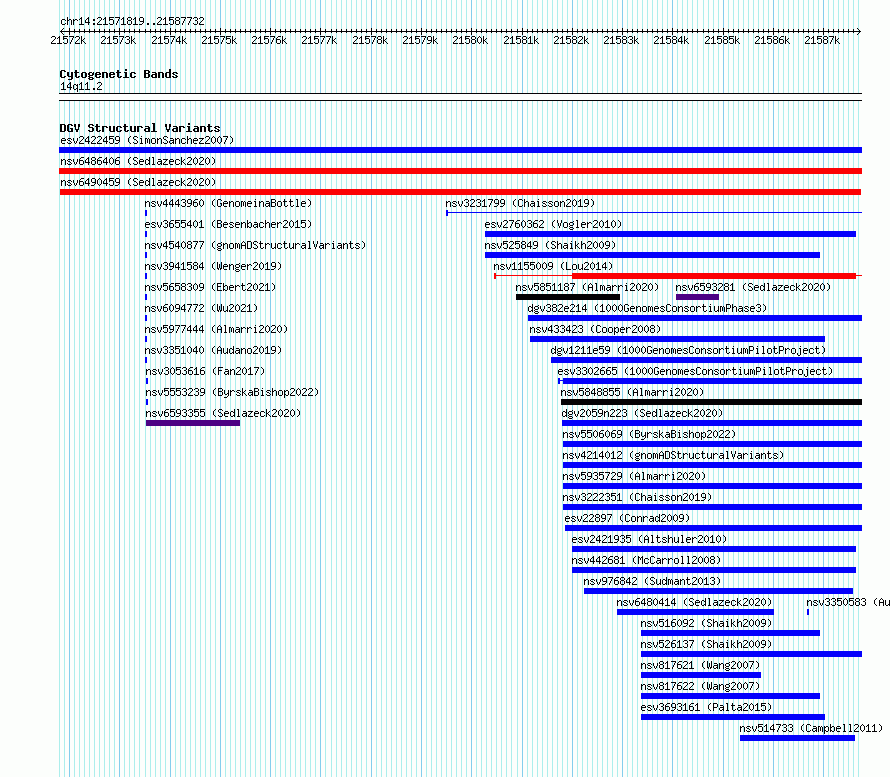890x777 pixels.
Task: Select the Cytogenetic Bands track title
Action: point(119,74)
